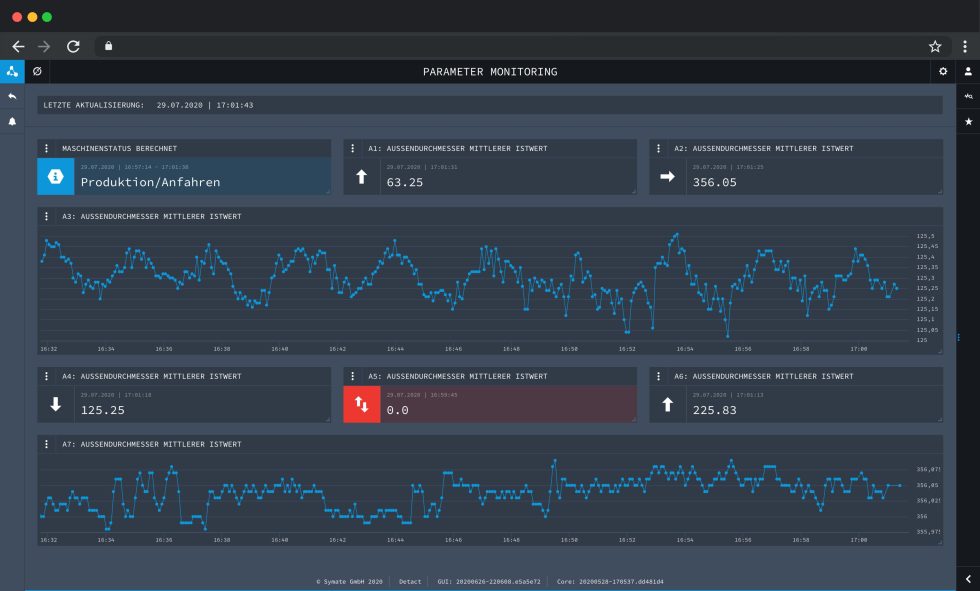Open the A7 chart kebab menu
The image size is (980, 591).
(x=47, y=444)
